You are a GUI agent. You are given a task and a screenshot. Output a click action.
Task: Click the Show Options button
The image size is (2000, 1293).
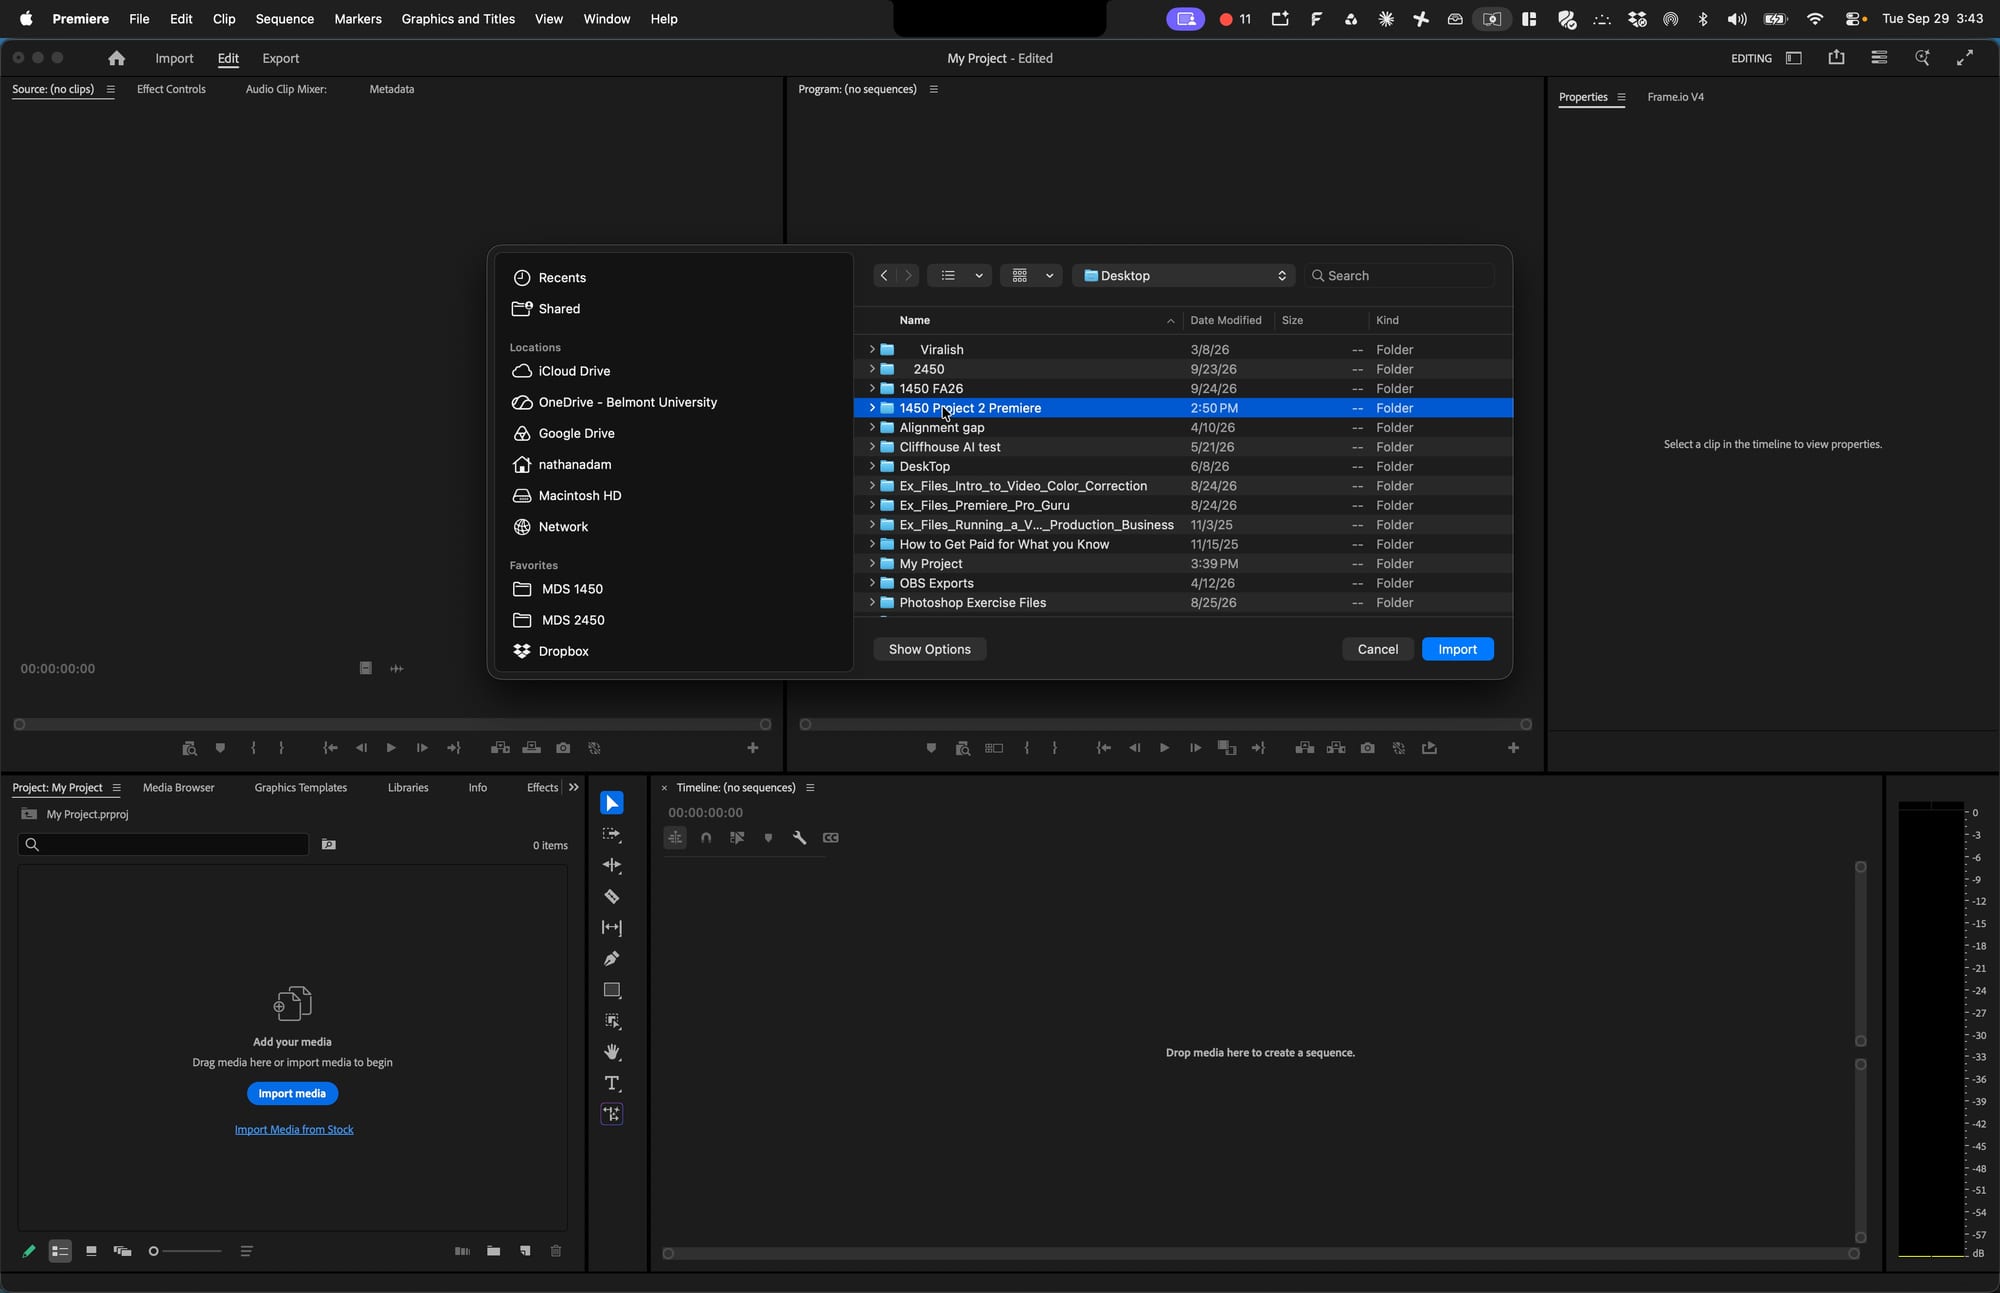pos(929,649)
